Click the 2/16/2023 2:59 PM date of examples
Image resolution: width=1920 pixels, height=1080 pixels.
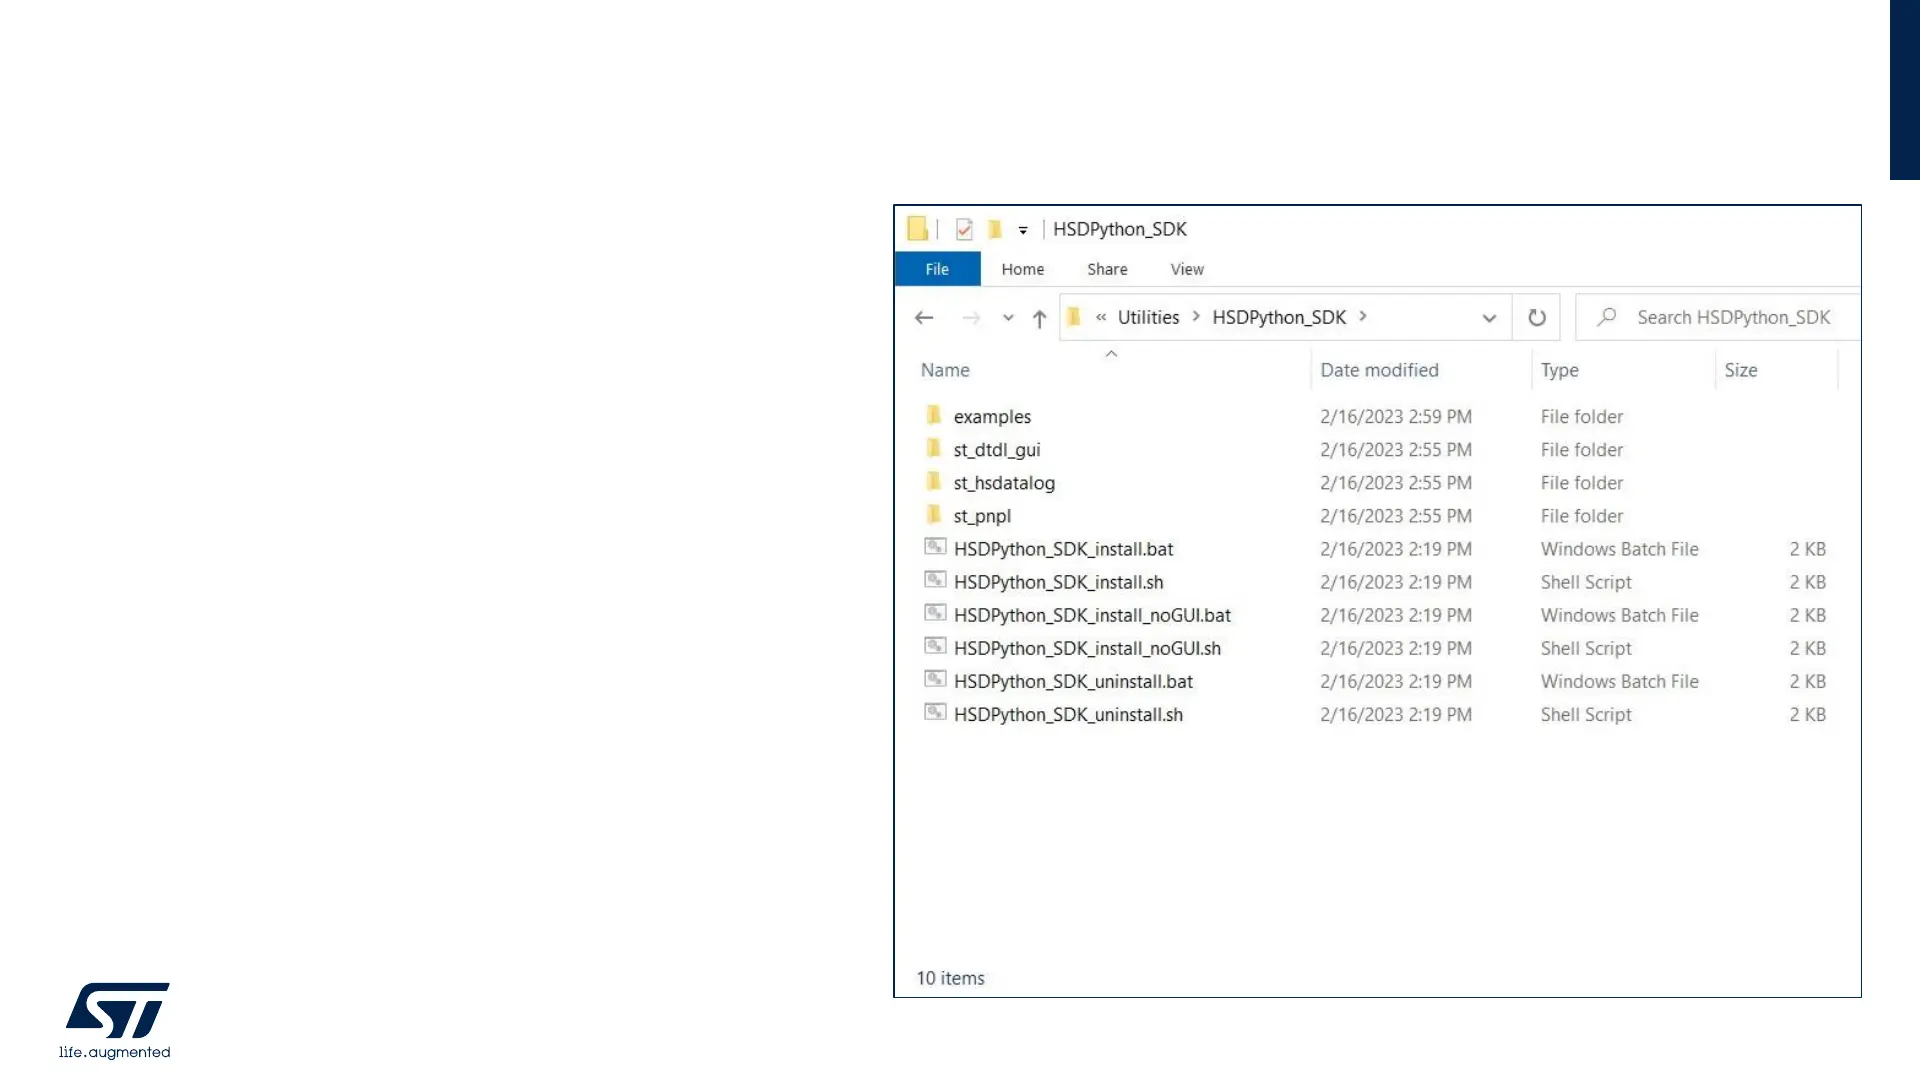tap(1396, 416)
